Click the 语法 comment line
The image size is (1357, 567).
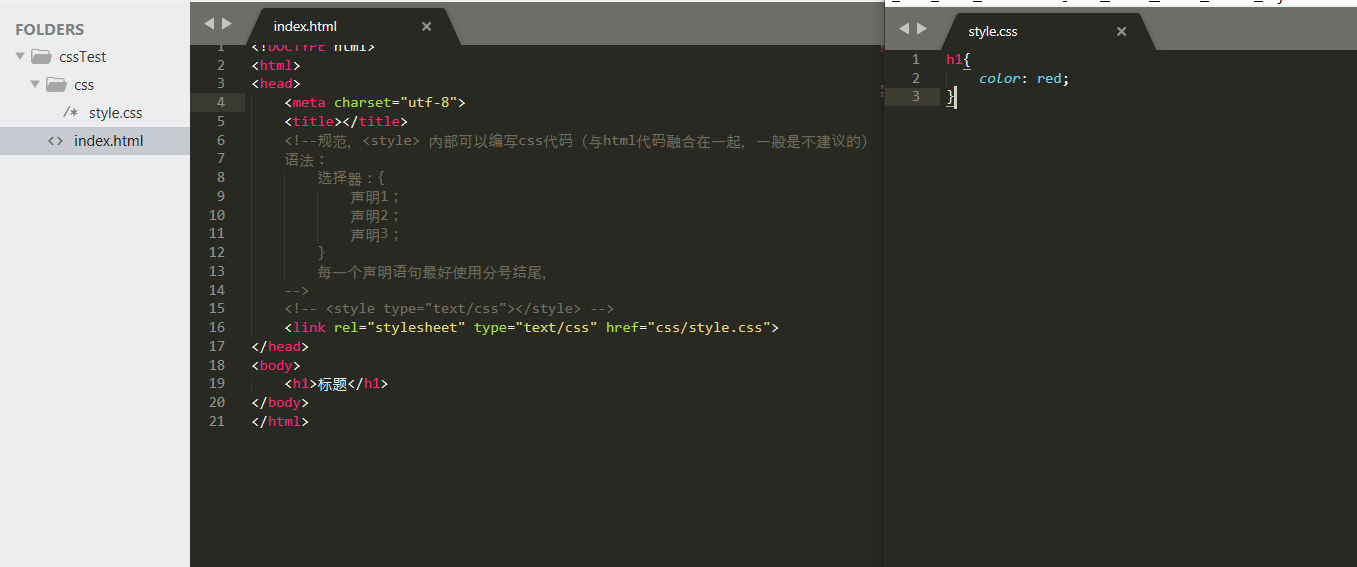pos(305,159)
